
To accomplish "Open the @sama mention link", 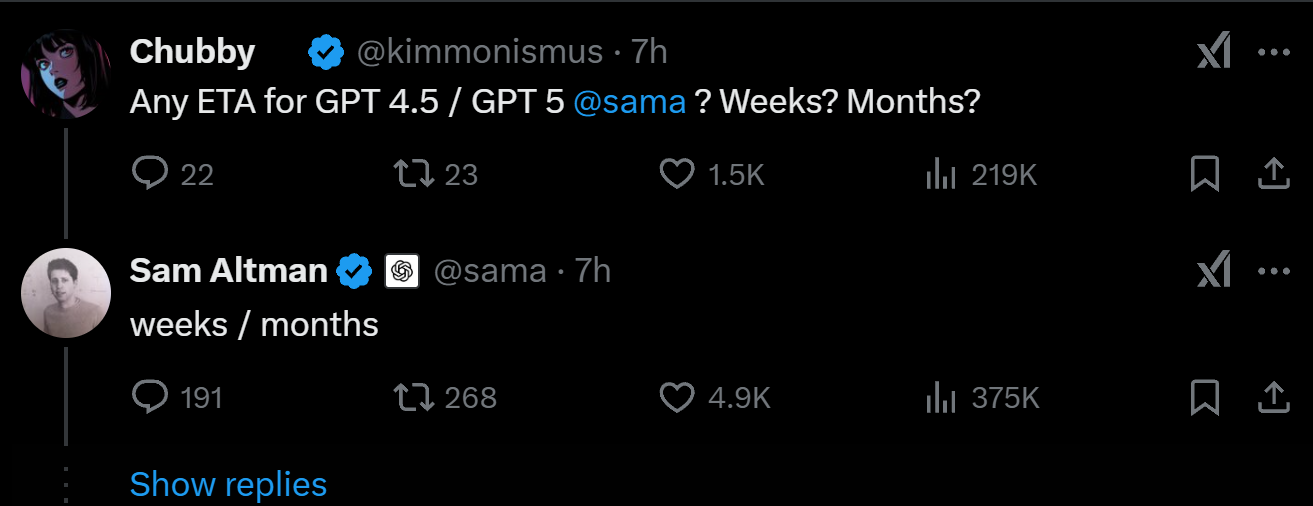I will click(630, 103).
